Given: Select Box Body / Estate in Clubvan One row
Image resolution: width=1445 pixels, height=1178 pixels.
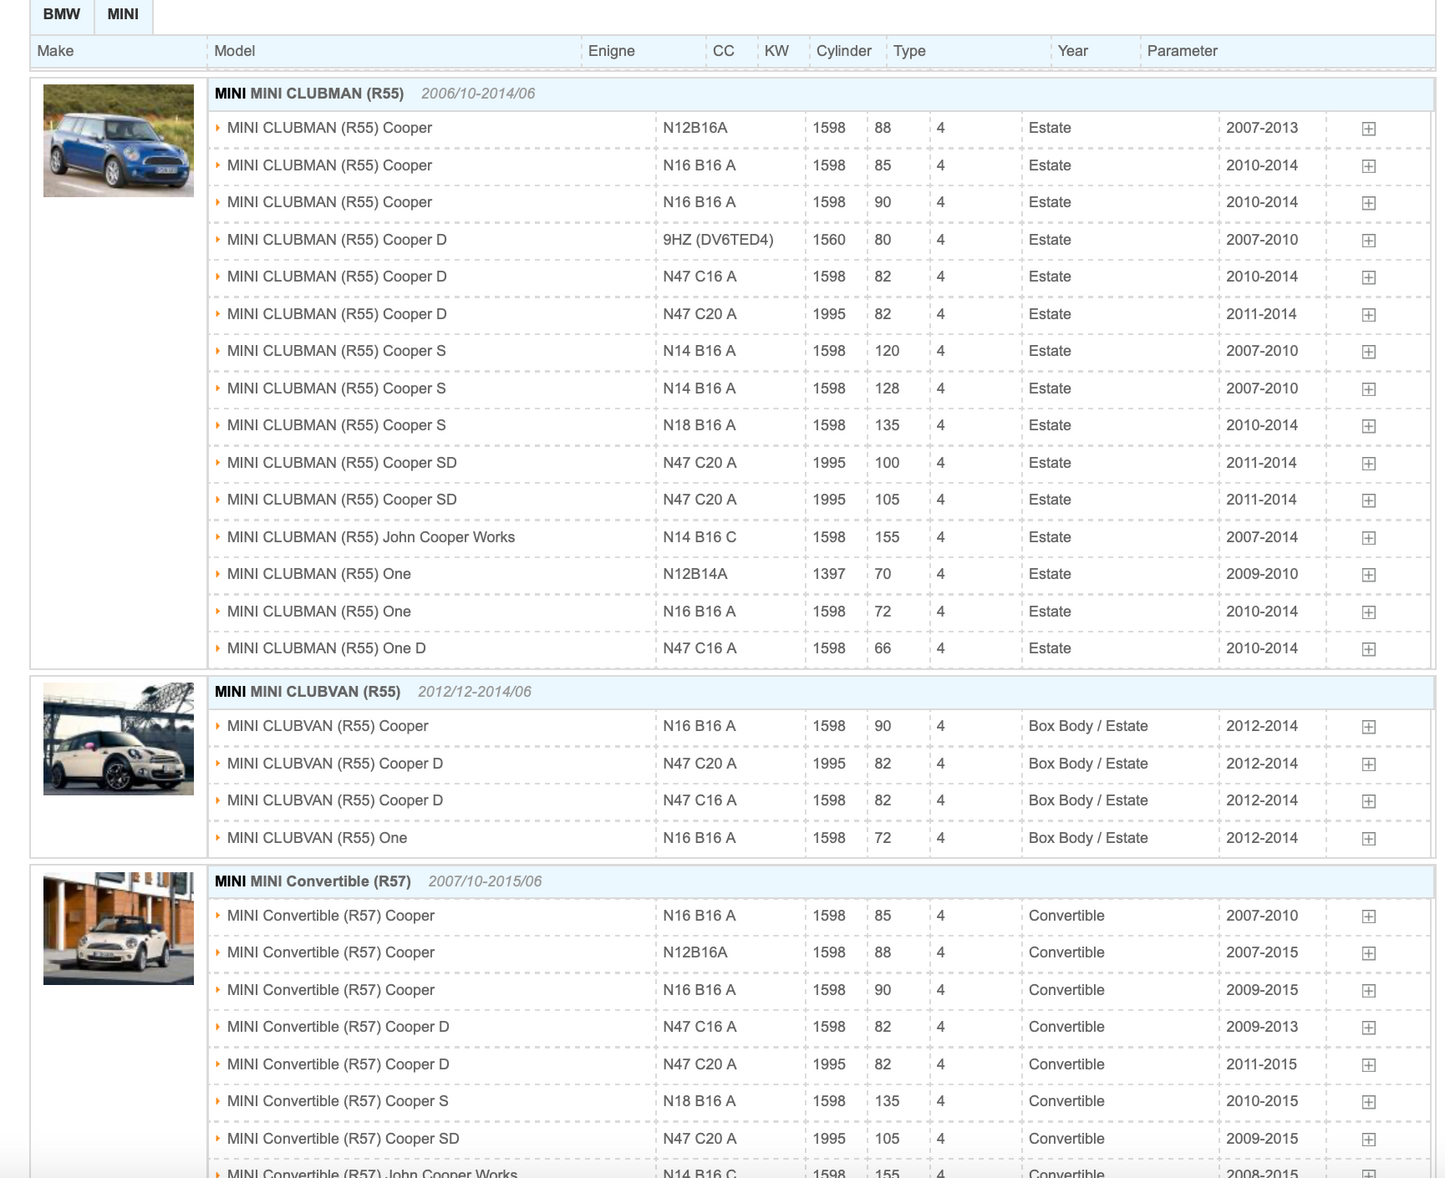Looking at the screenshot, I should (1088, 838).
